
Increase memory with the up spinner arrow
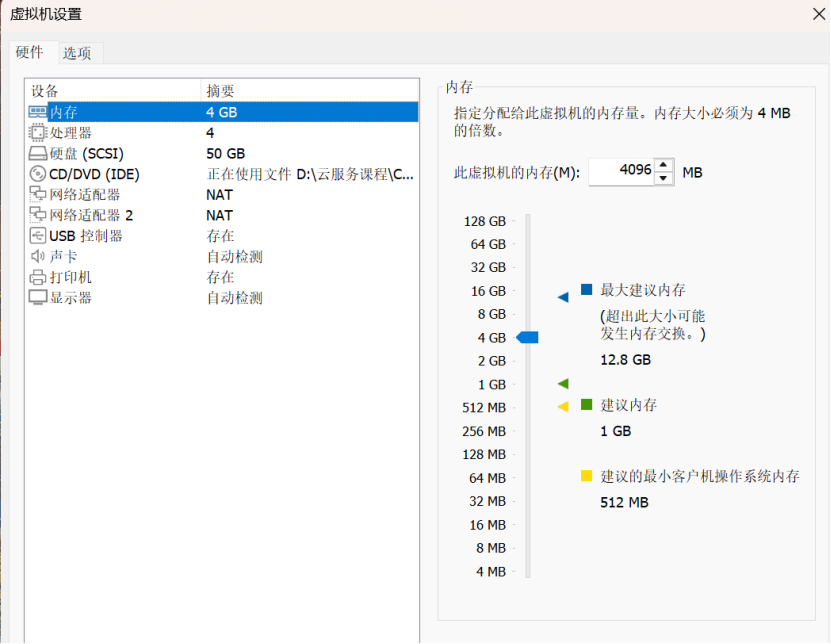point(664,165)
